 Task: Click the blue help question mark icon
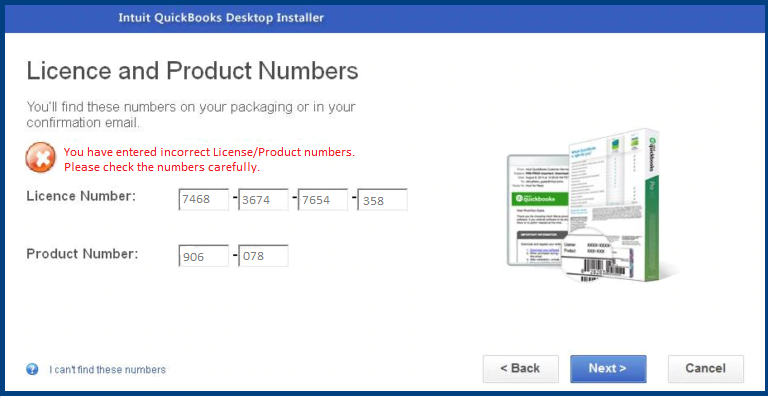[32, 369]
